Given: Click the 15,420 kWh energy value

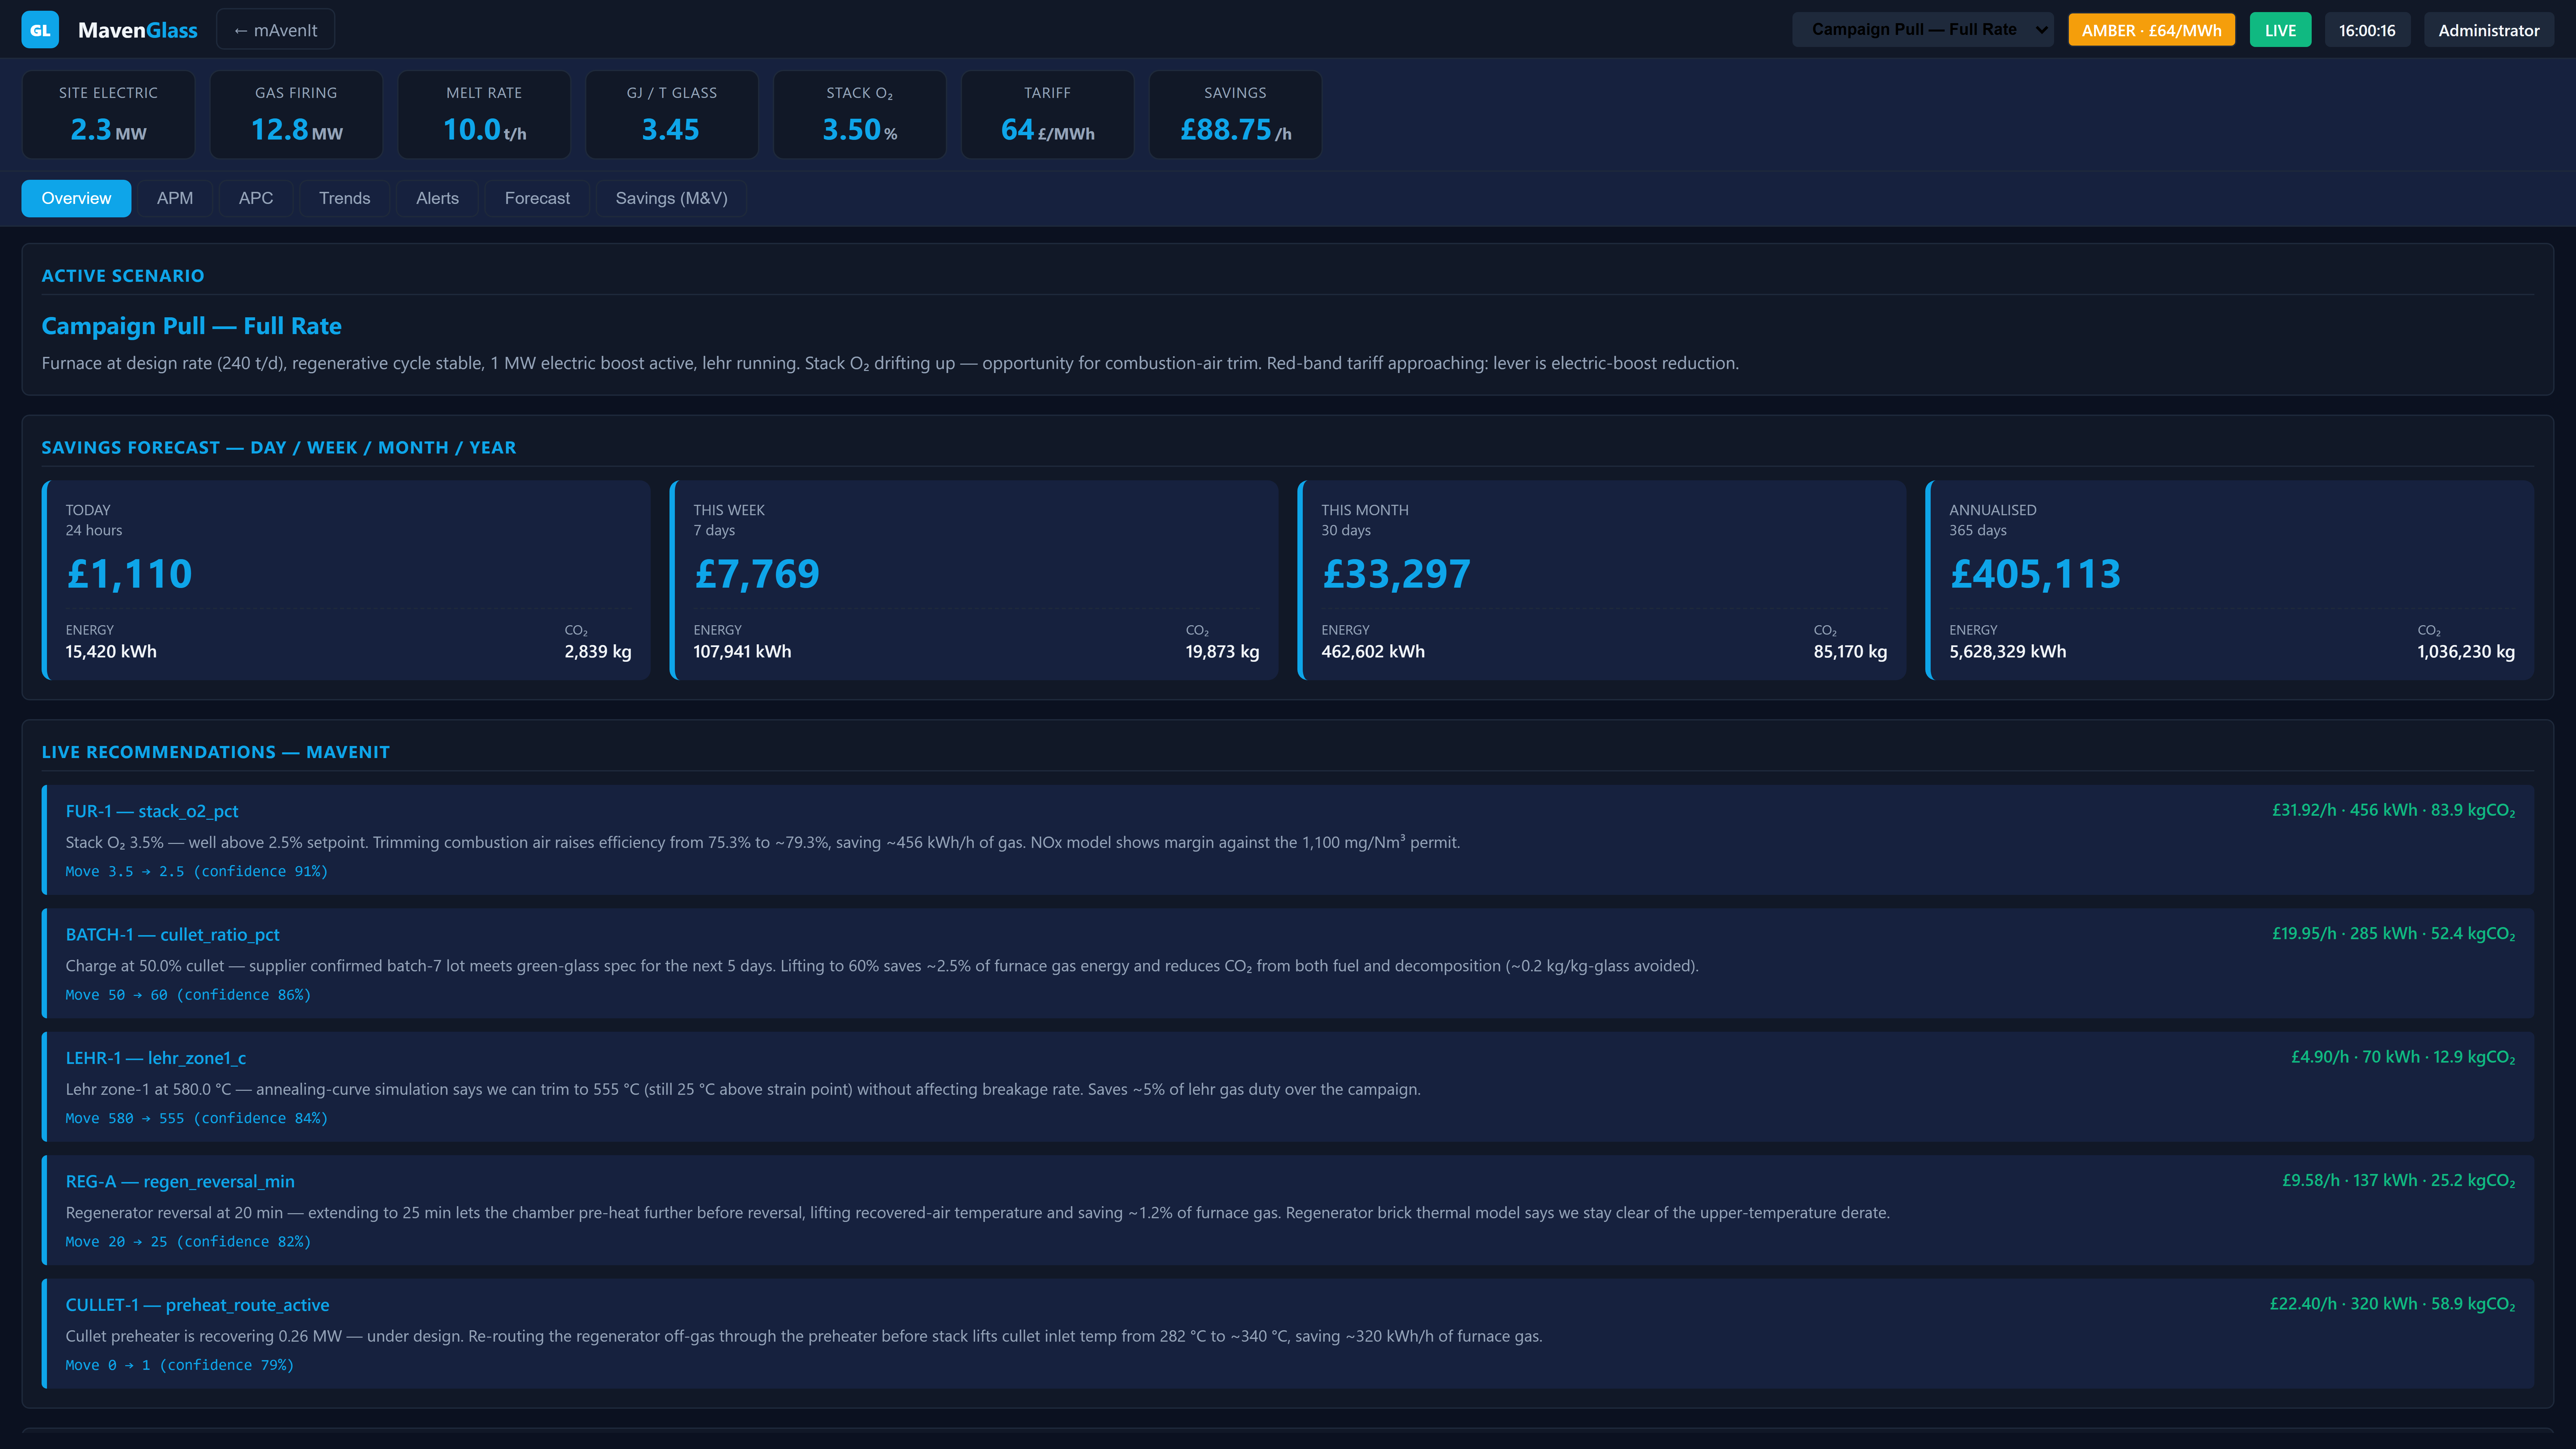Looking at the screenshot, I should click(x=111, y=652).
